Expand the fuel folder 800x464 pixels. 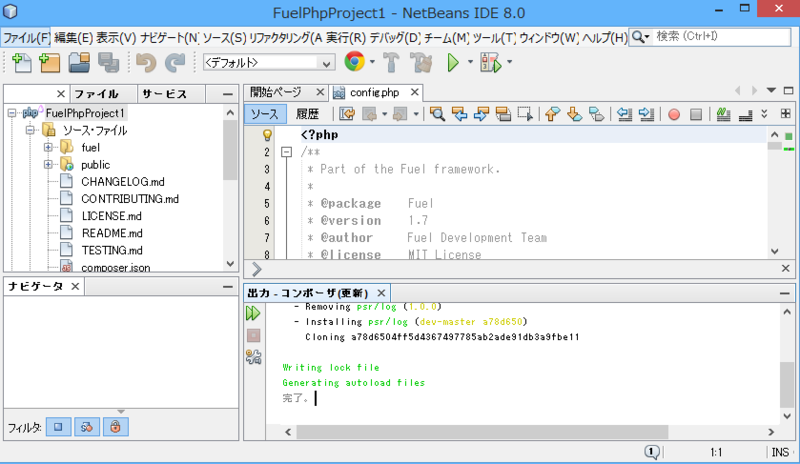(x=48, y=148)
